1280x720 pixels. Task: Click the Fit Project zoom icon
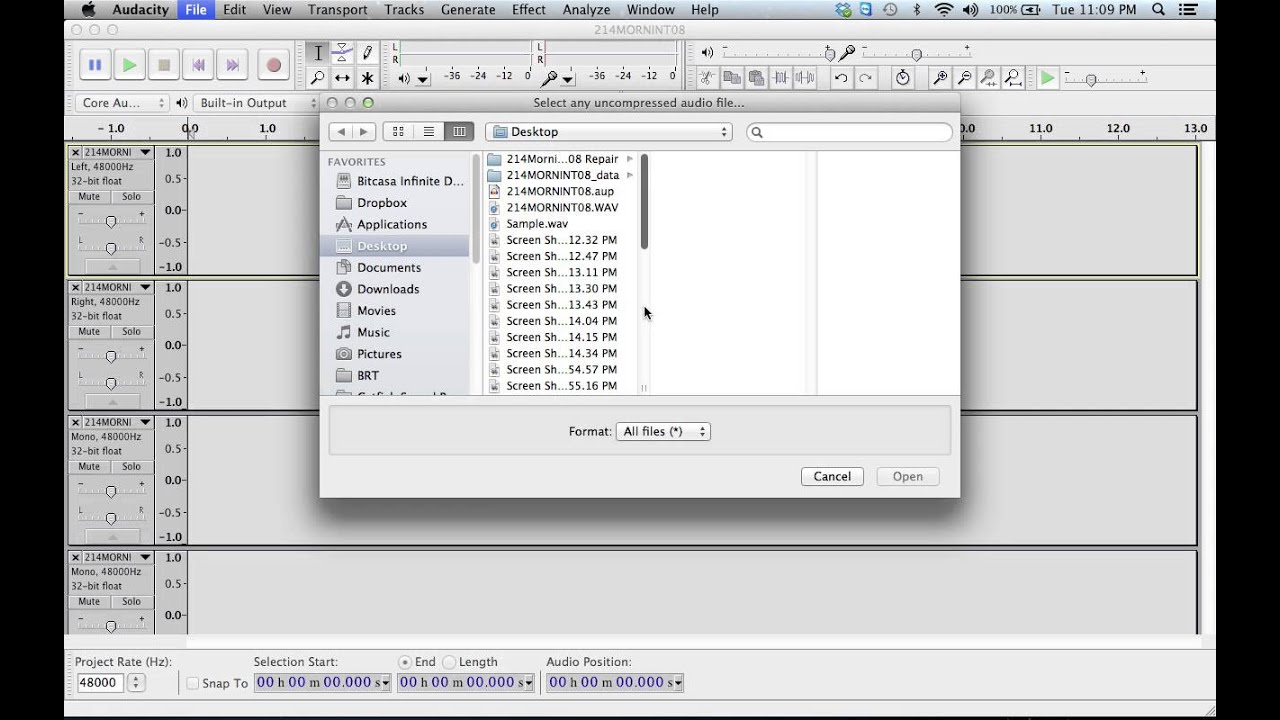(1013, 77)
